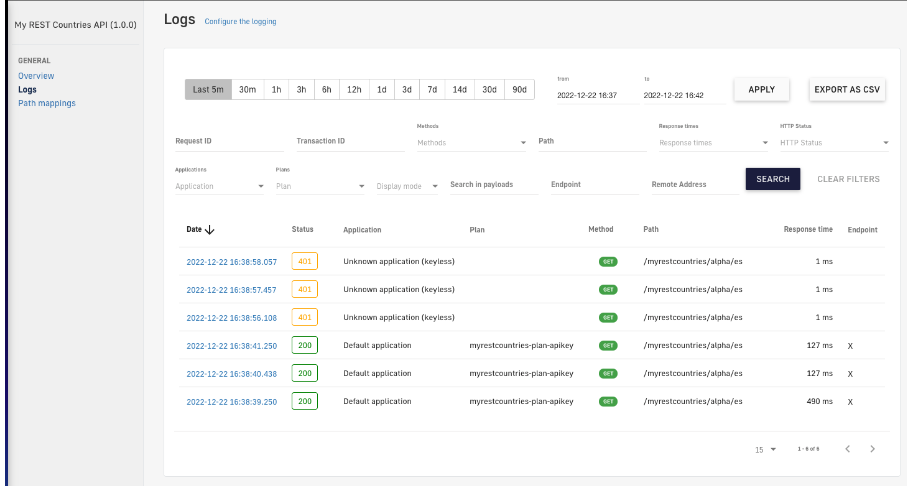
Task: Expand the HTTP Status dropdown
Action: coord(833,143)
